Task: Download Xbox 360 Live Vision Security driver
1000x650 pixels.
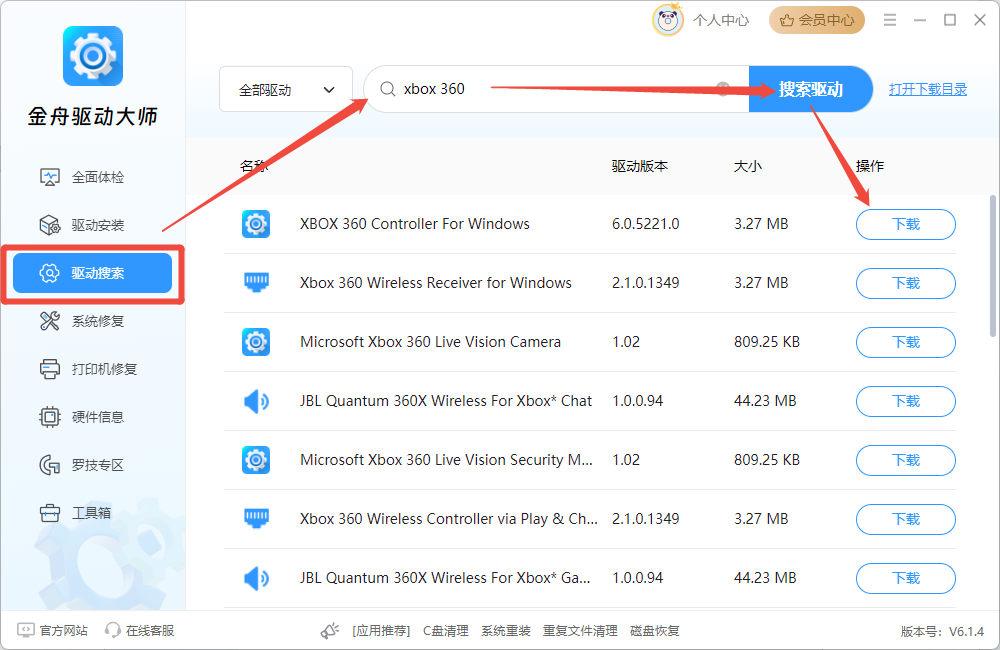Action: (x=906, y=460)
